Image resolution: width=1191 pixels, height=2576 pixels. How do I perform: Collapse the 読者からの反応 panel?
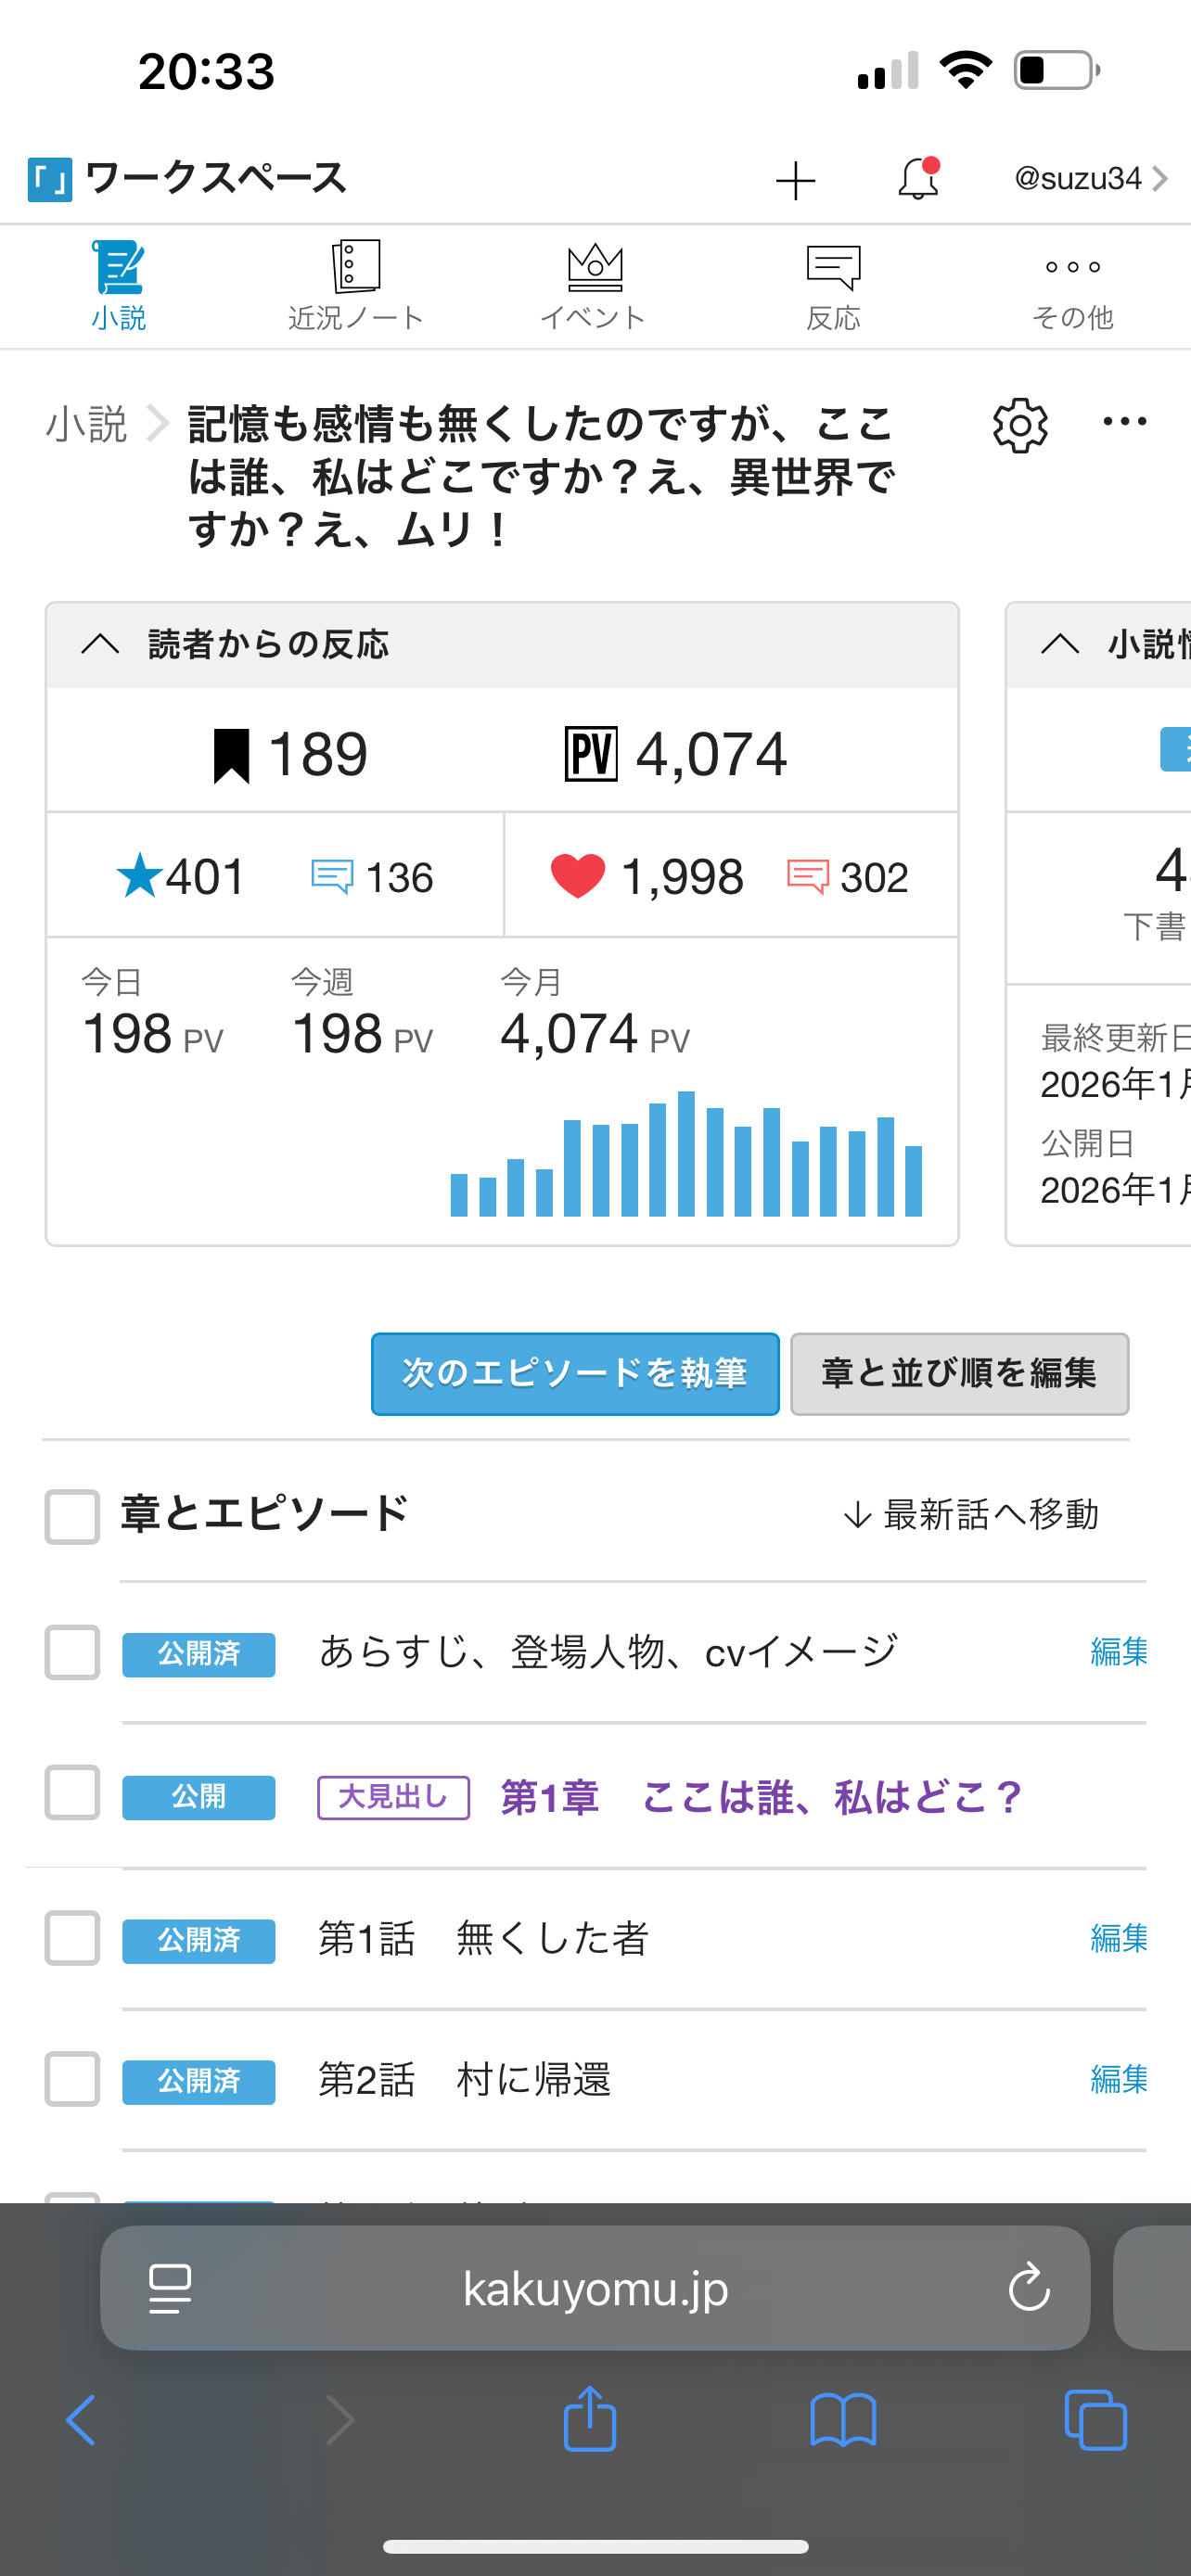[100, 644]
